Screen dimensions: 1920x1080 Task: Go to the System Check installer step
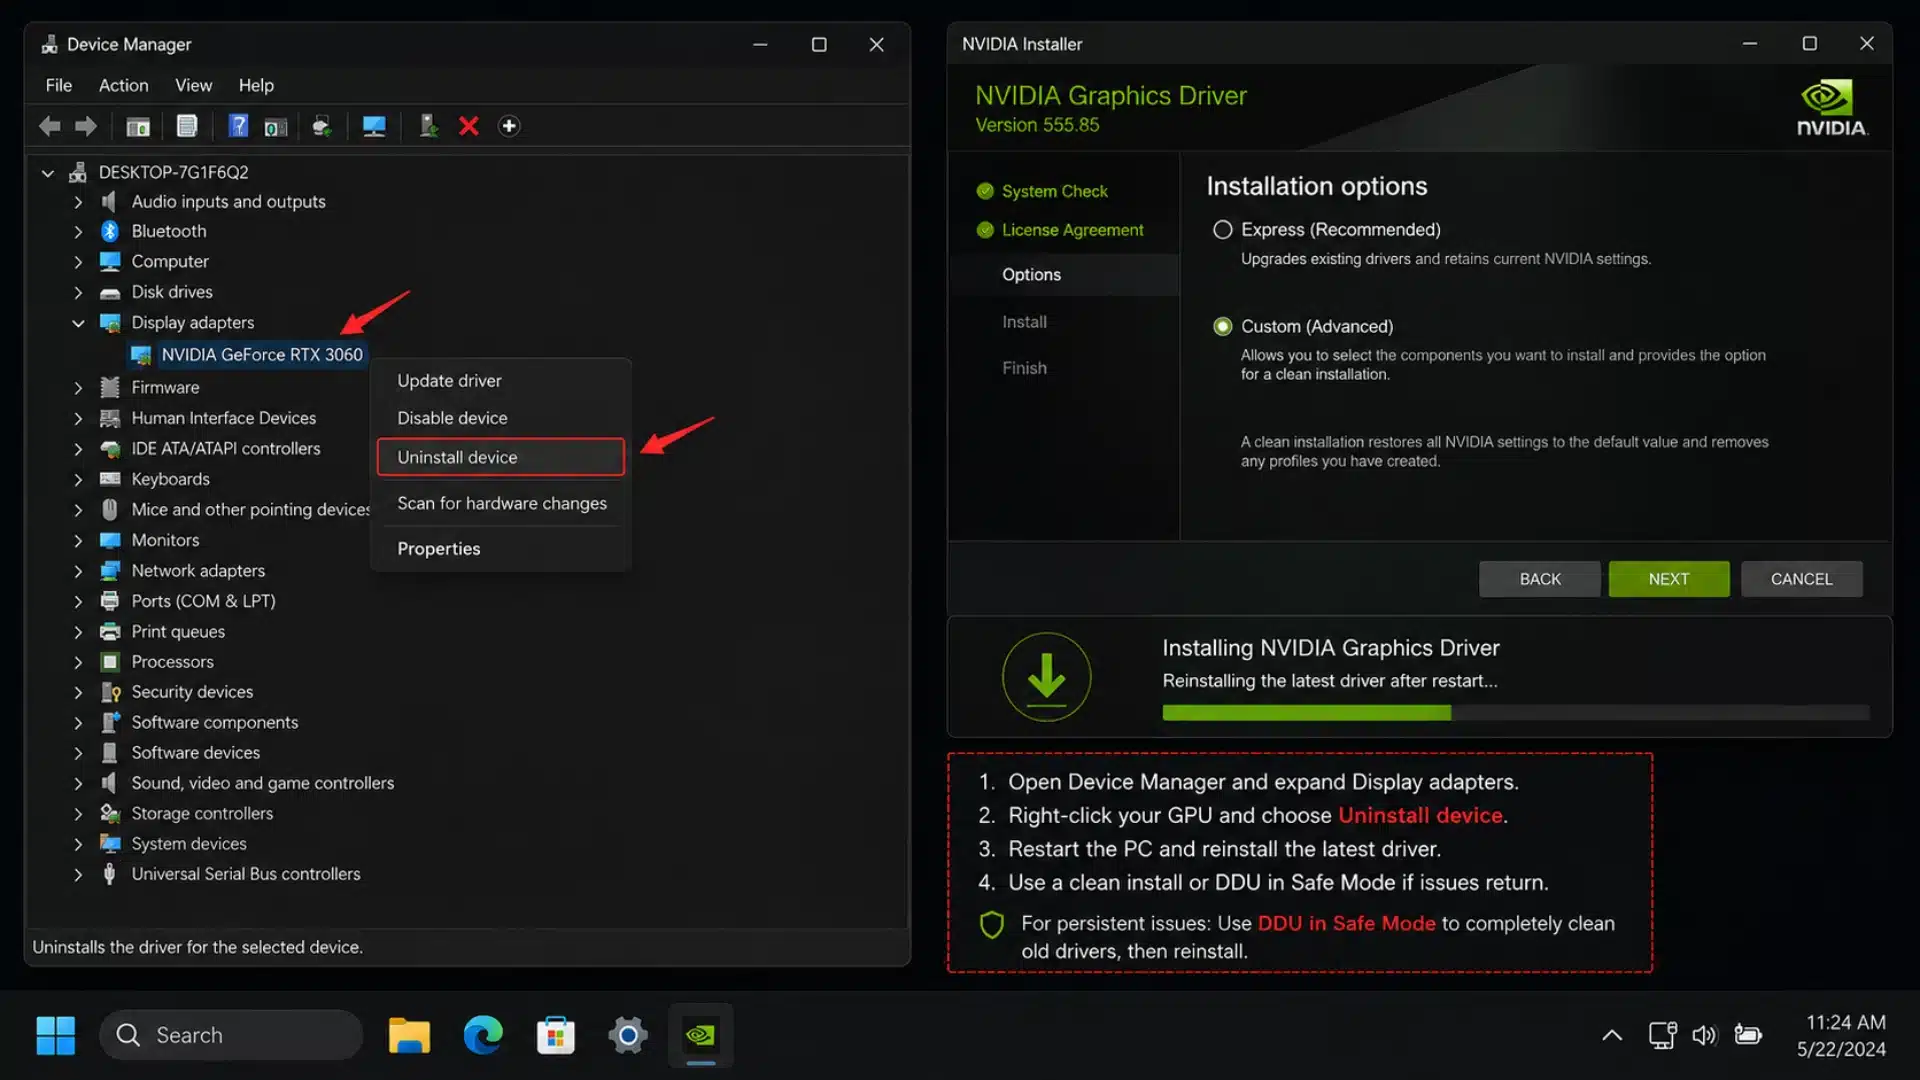tap(1054, 191)
